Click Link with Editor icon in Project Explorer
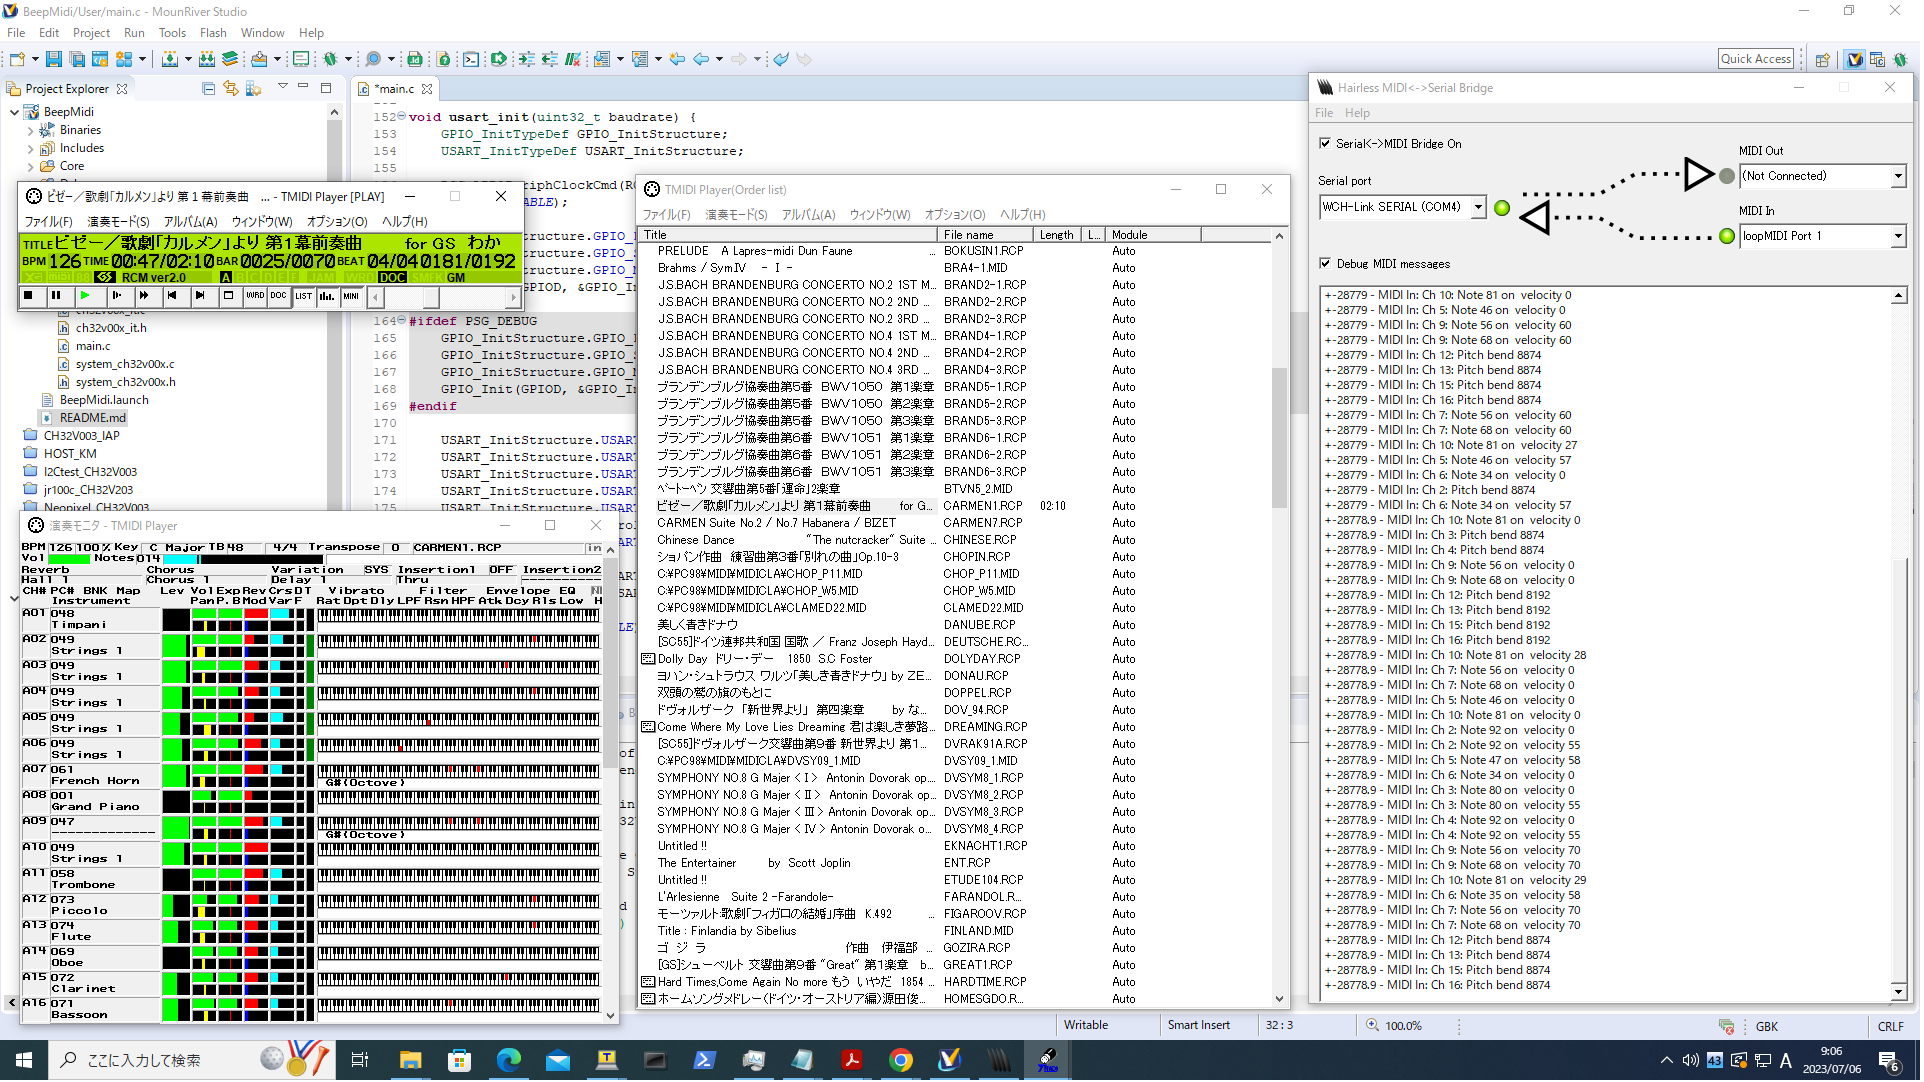Screen dimensions: 1924x1082 point(230,89)
